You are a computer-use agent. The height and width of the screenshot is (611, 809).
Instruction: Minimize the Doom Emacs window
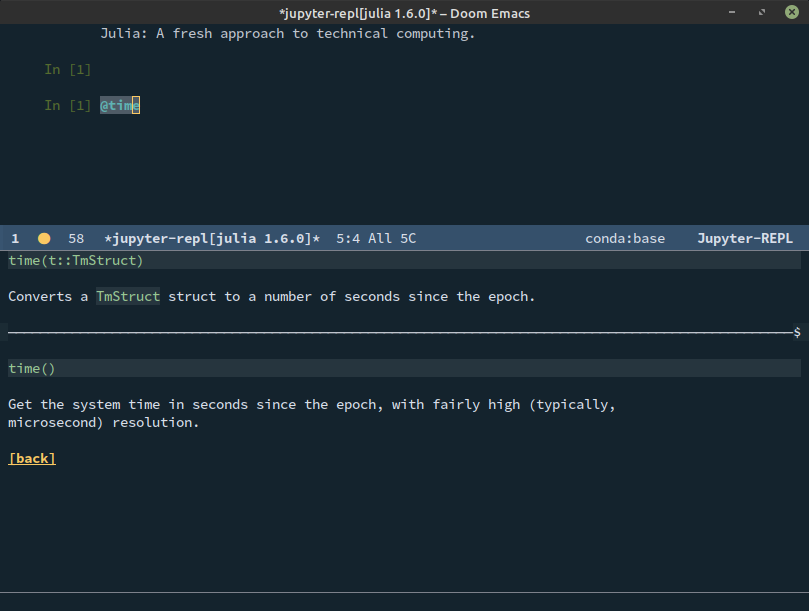(732, 12)
